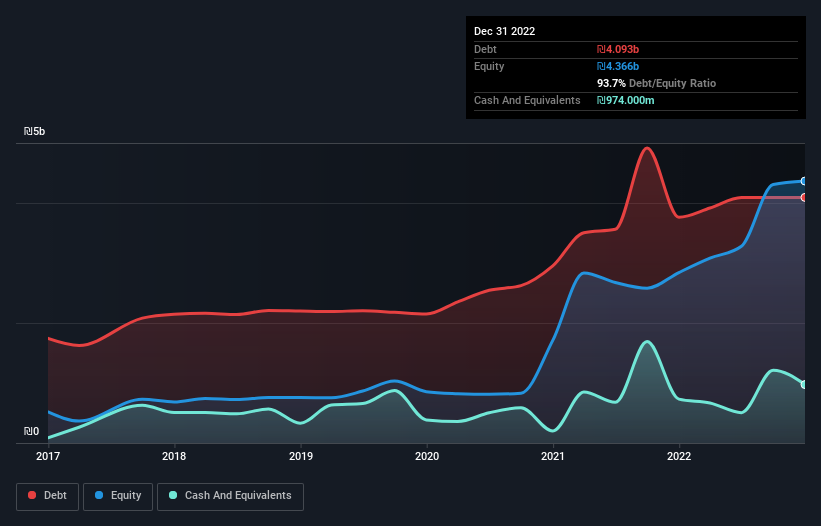Click the ₪4.366b equity value
821x526 pixels.
(618, 66)
